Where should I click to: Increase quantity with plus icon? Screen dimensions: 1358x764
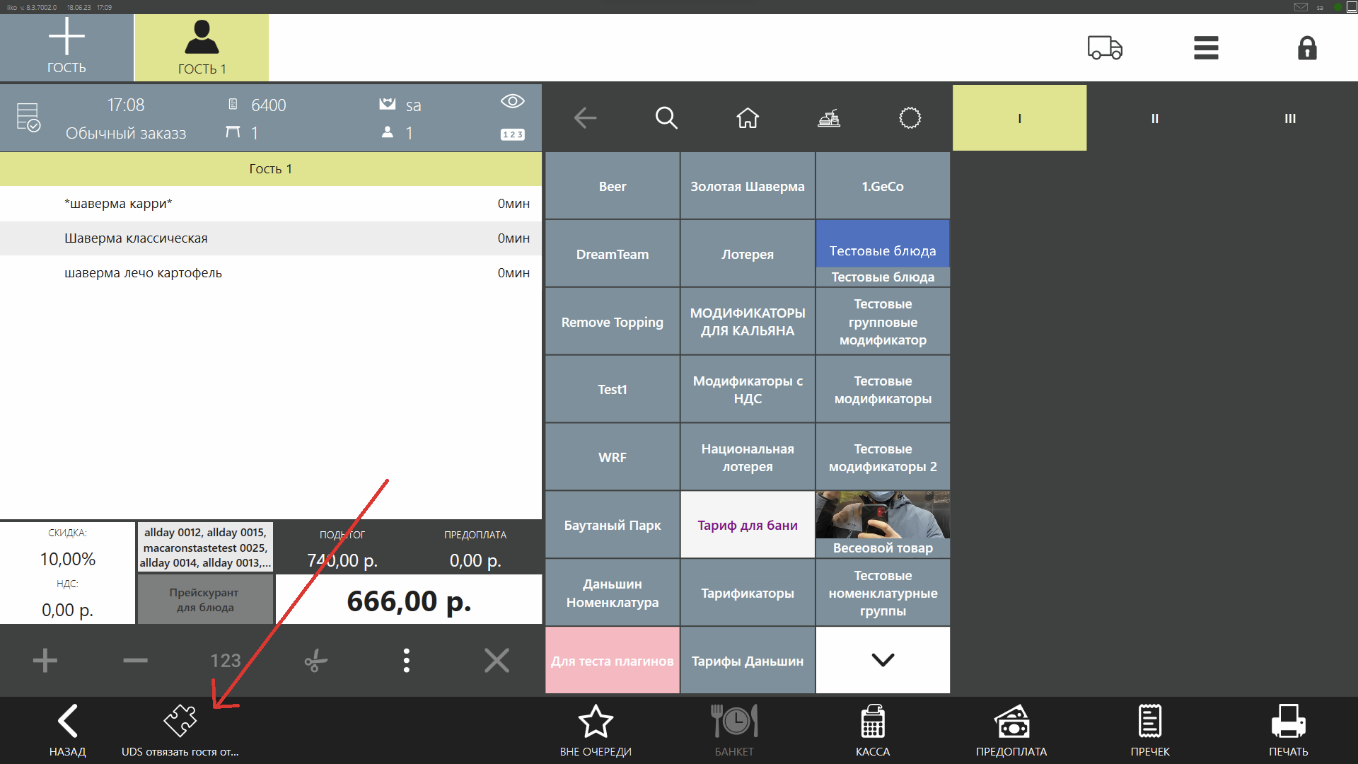click(45, 660)
